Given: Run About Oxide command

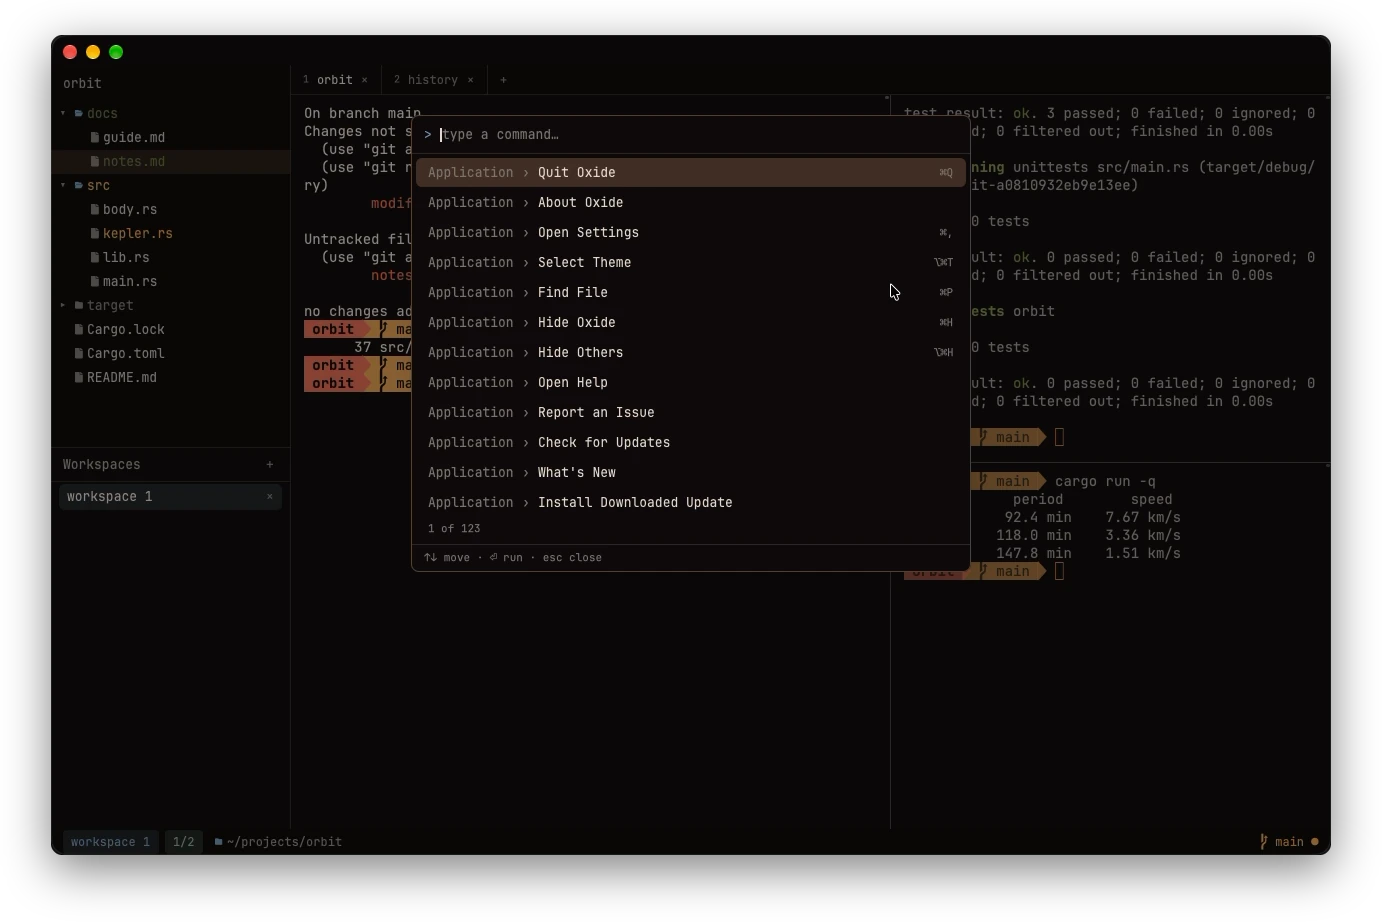Looking at the screenshot, I should pos(691,202).
